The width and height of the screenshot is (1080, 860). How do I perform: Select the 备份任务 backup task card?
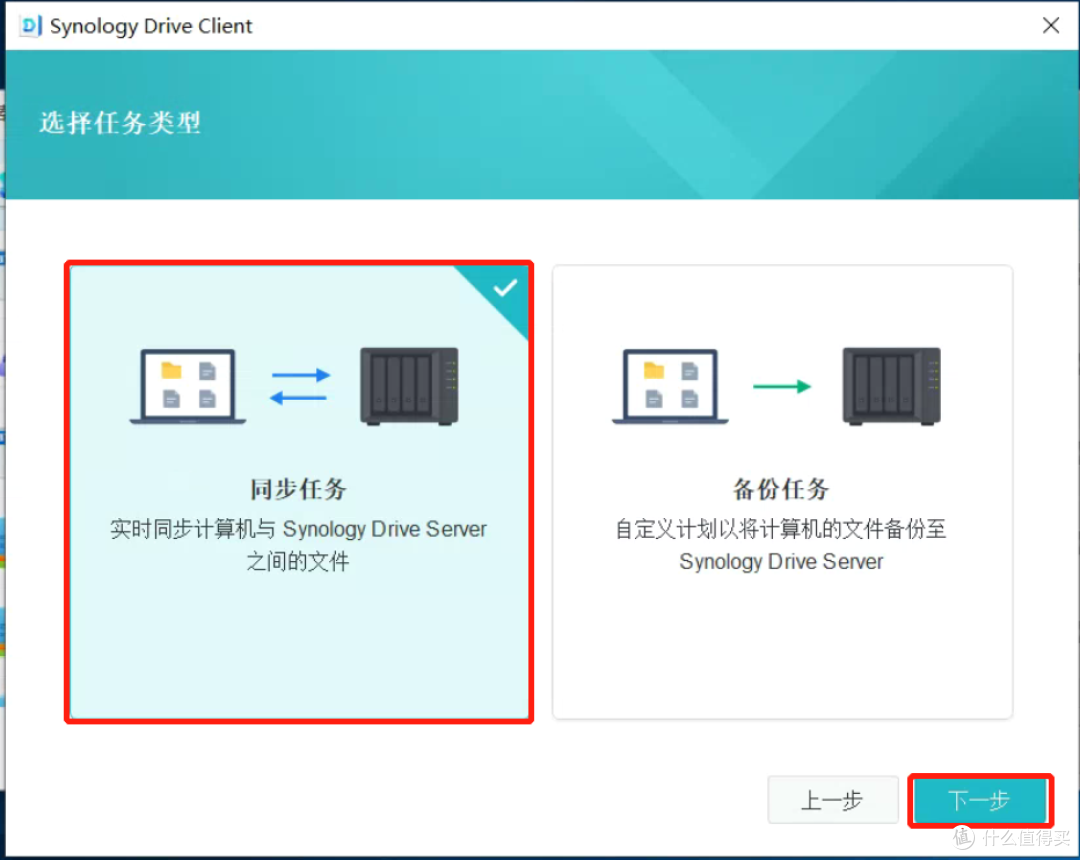click(x=782, y=492)
